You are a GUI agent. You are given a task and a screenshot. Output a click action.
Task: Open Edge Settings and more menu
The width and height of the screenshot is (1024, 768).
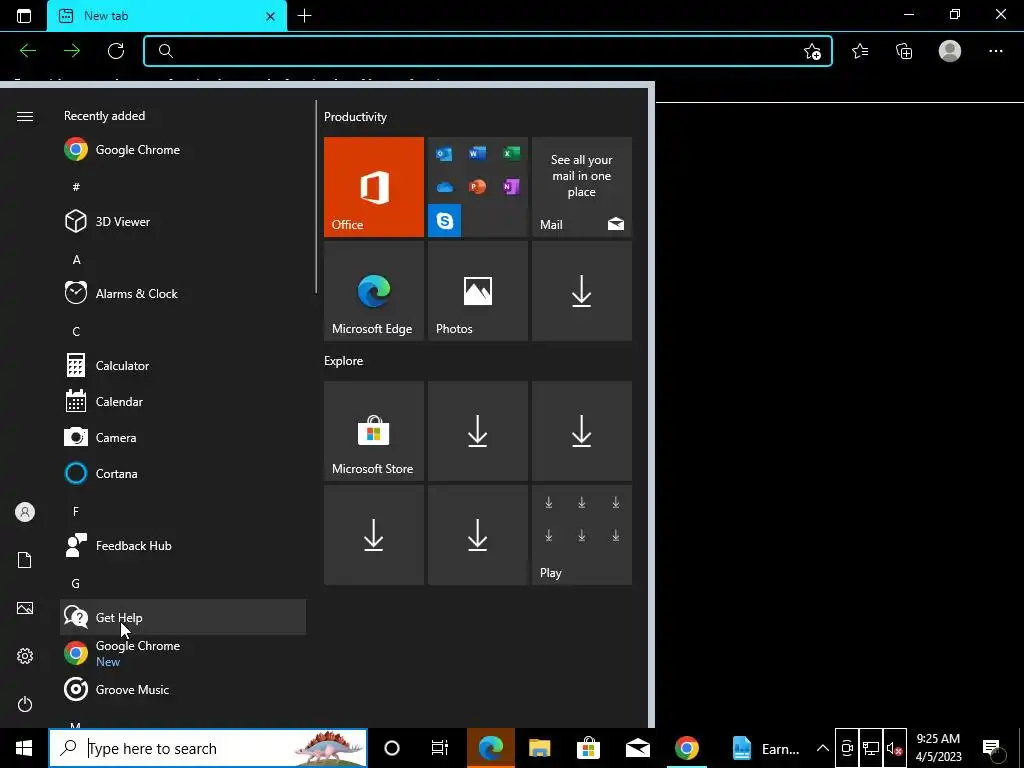(995, 51)
